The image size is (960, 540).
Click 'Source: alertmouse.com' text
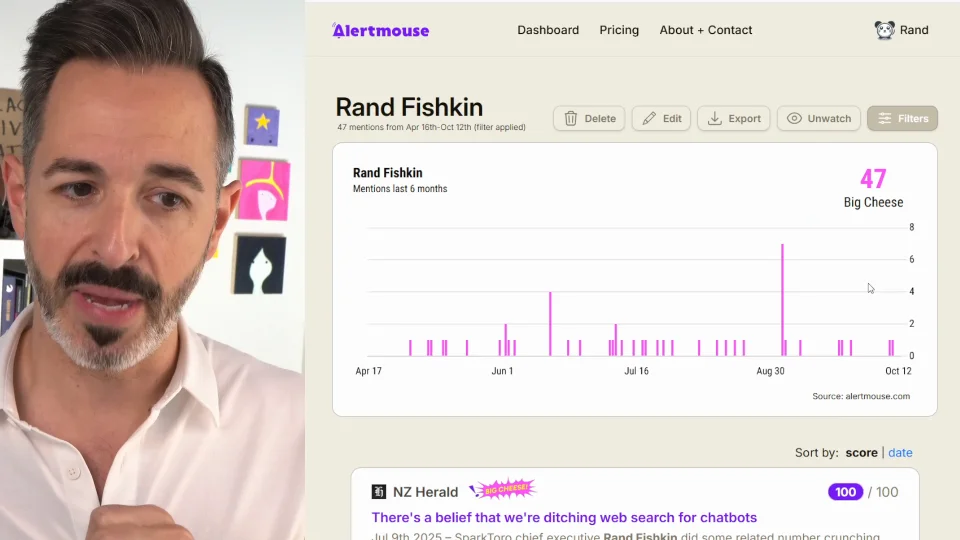pyautogui.click(x=861, y=396)
